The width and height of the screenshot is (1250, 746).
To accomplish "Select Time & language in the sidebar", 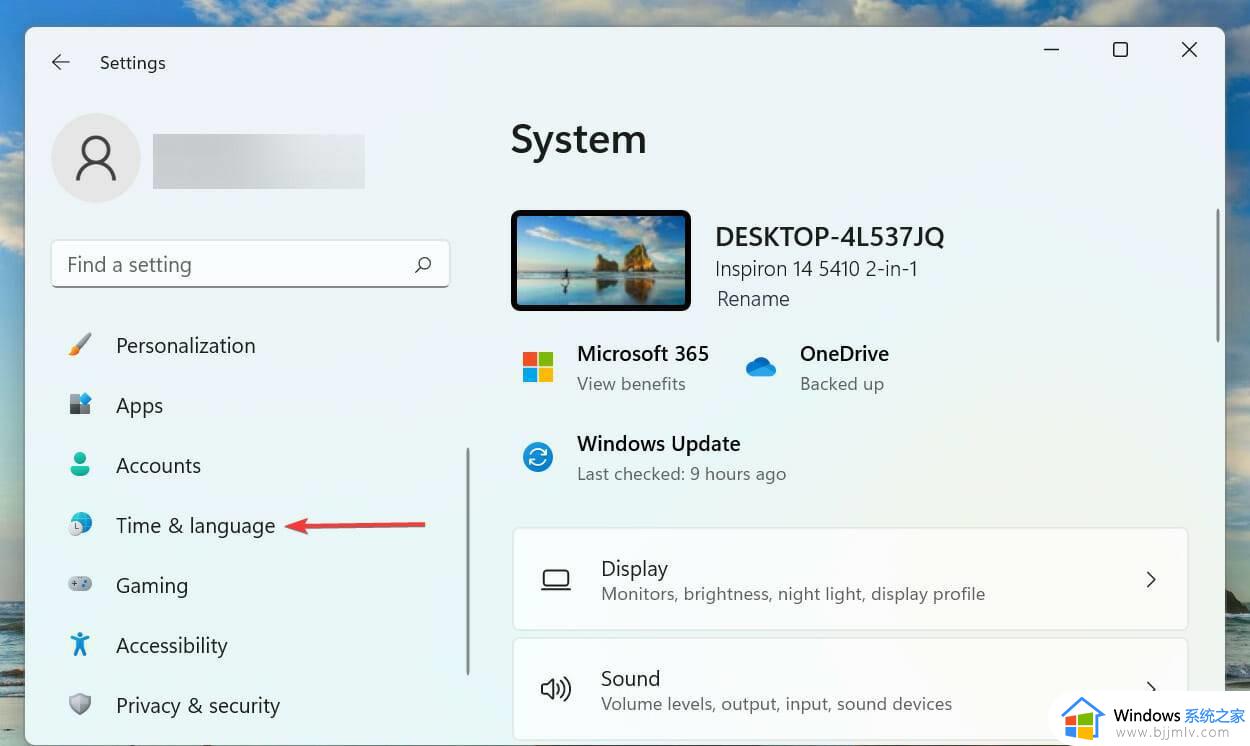I will pyautogui.click(x=195, y=525).
